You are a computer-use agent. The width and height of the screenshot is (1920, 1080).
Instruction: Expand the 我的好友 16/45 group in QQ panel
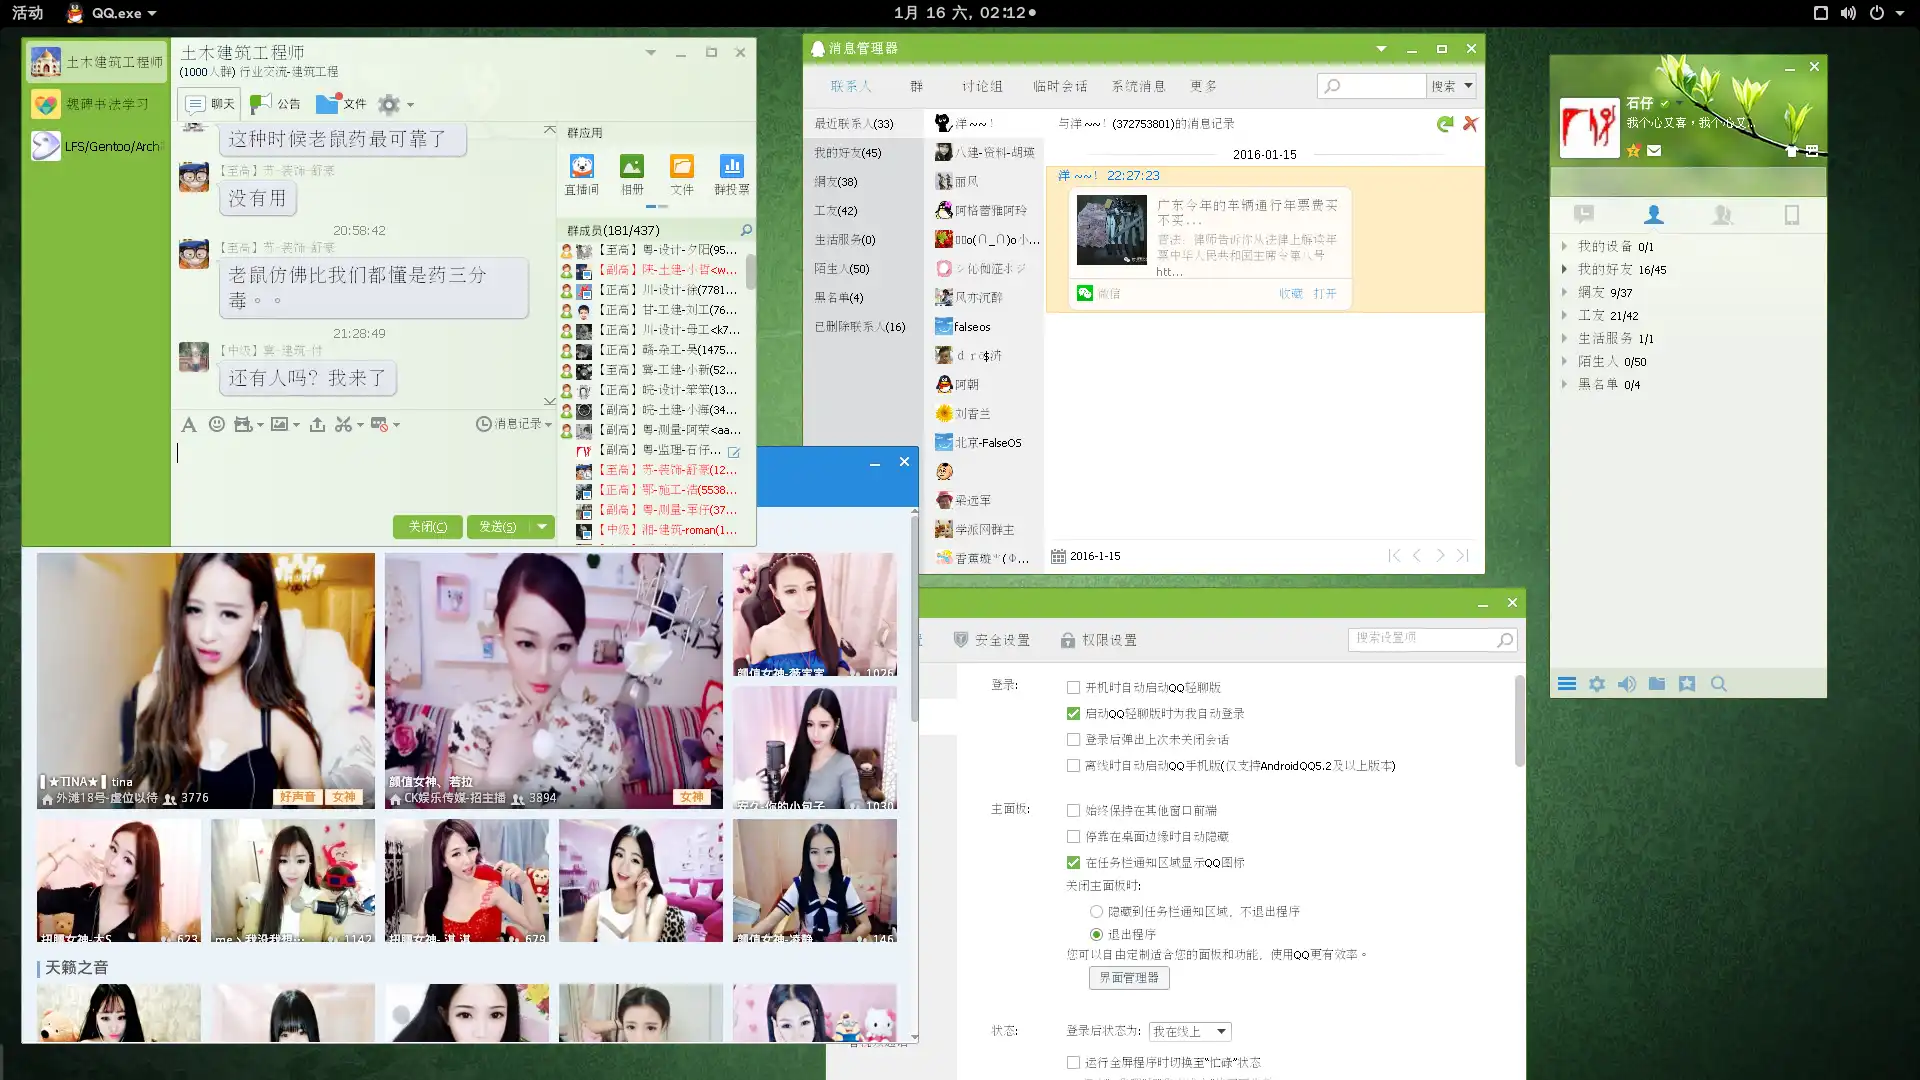tap(1564, 270)
